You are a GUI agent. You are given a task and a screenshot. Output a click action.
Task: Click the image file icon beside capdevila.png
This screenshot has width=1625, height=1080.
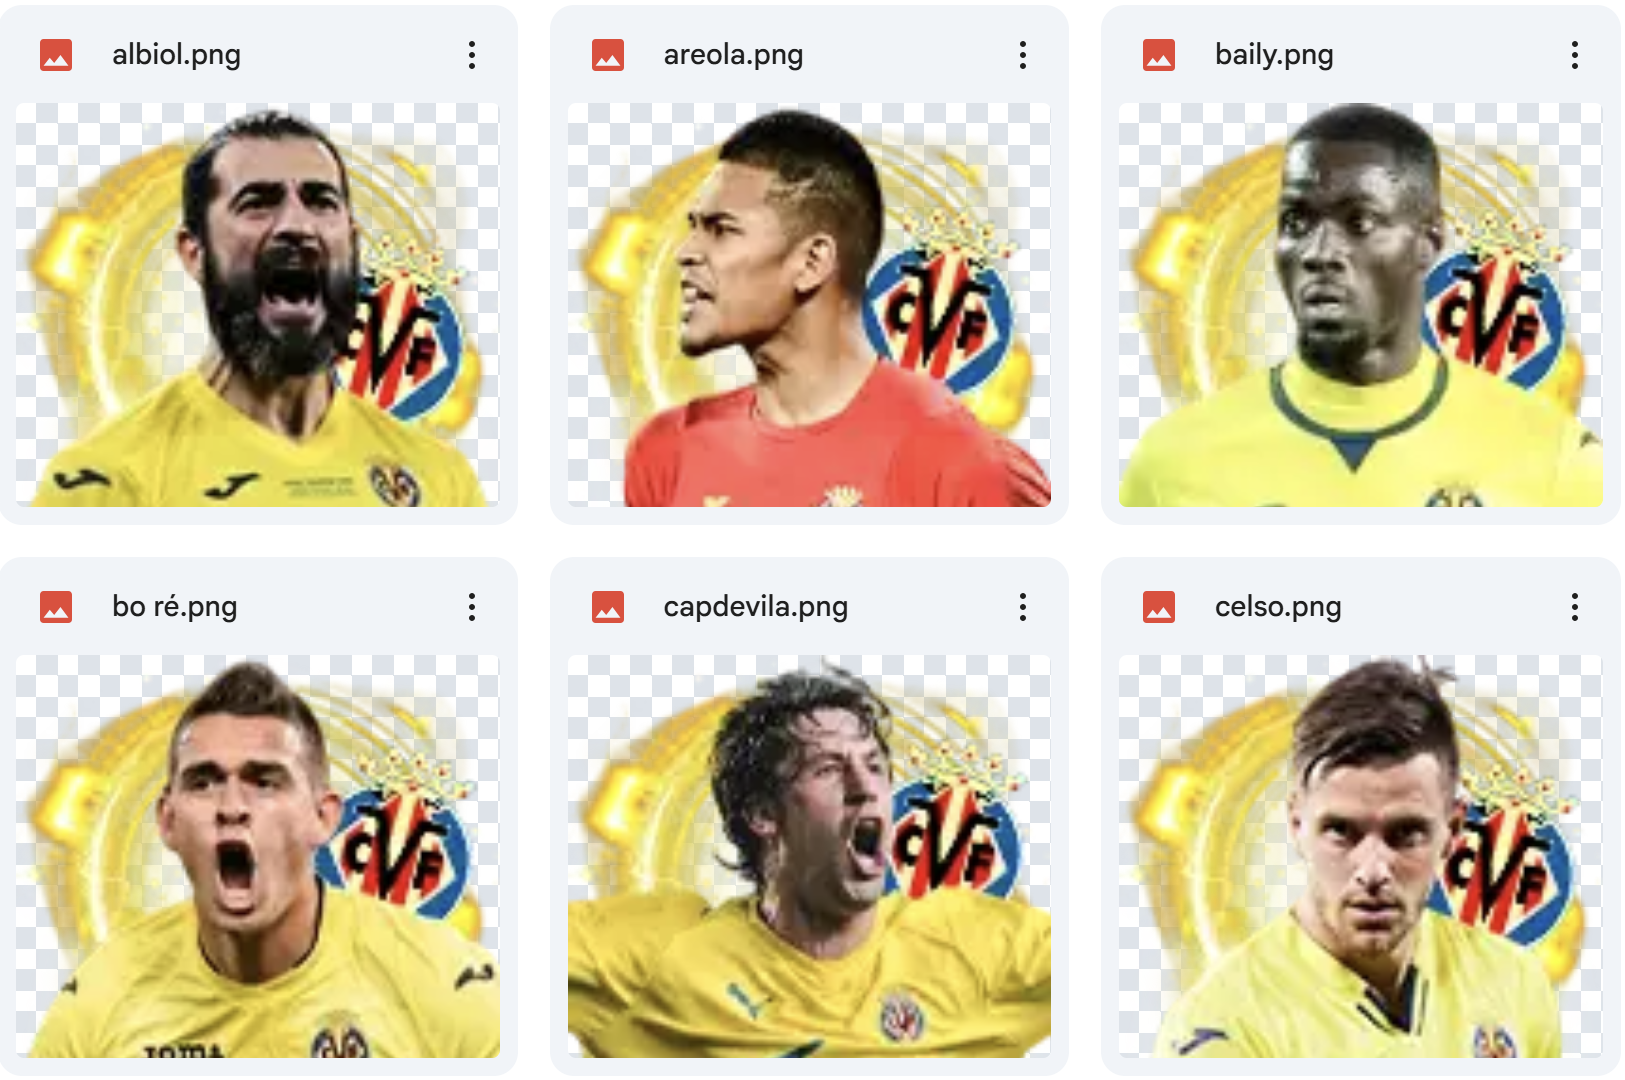608,607
